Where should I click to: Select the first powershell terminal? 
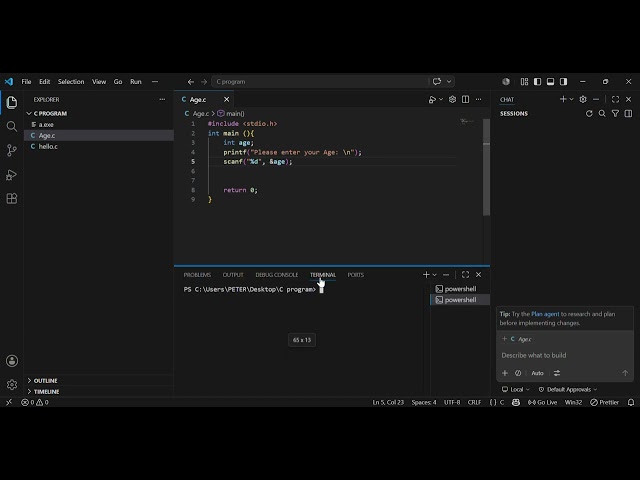(460, 289)
